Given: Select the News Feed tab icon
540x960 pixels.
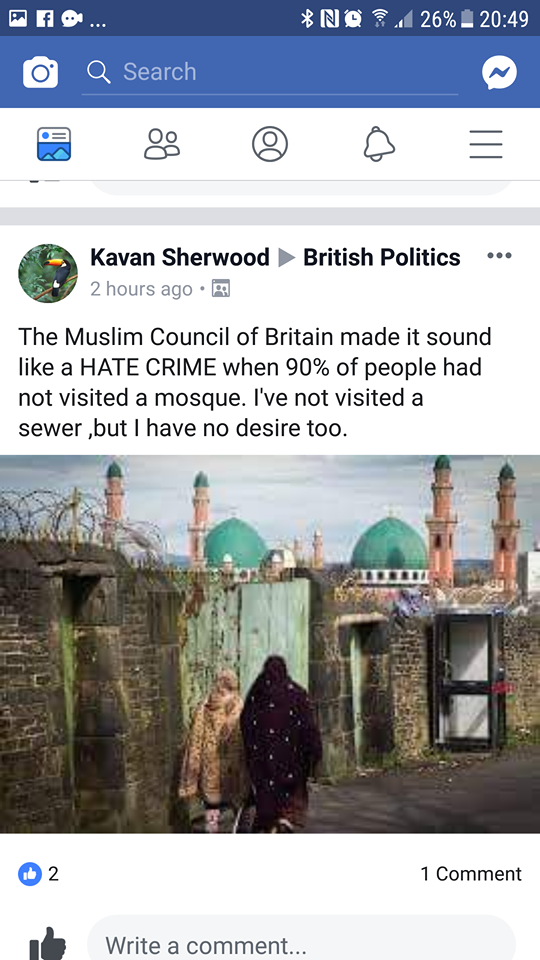Looking at the screenshot, I should pyautogui.click(x=54, y=144).
